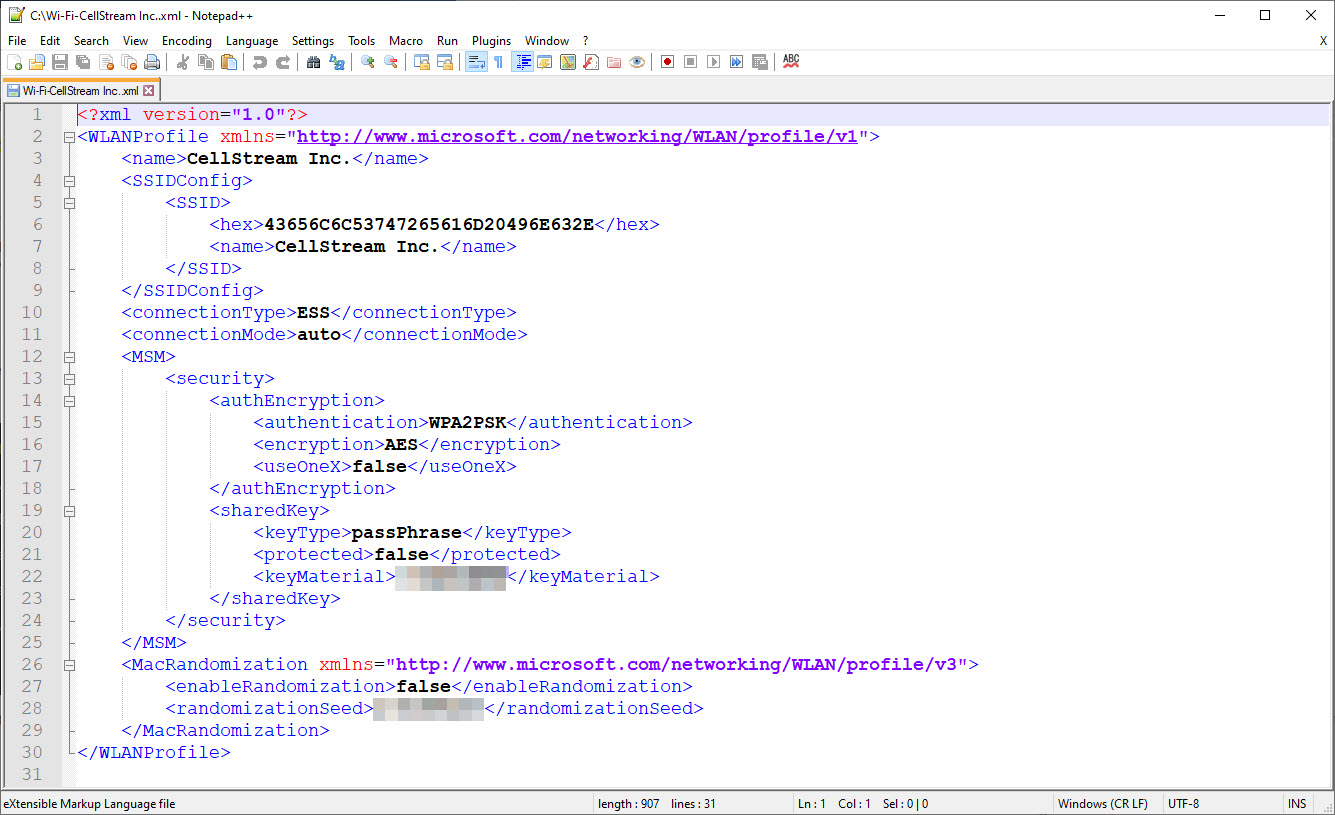Click the New file toolbar icon
Image resolution: width=1335 pixels, height=815 pixels.
14,62
